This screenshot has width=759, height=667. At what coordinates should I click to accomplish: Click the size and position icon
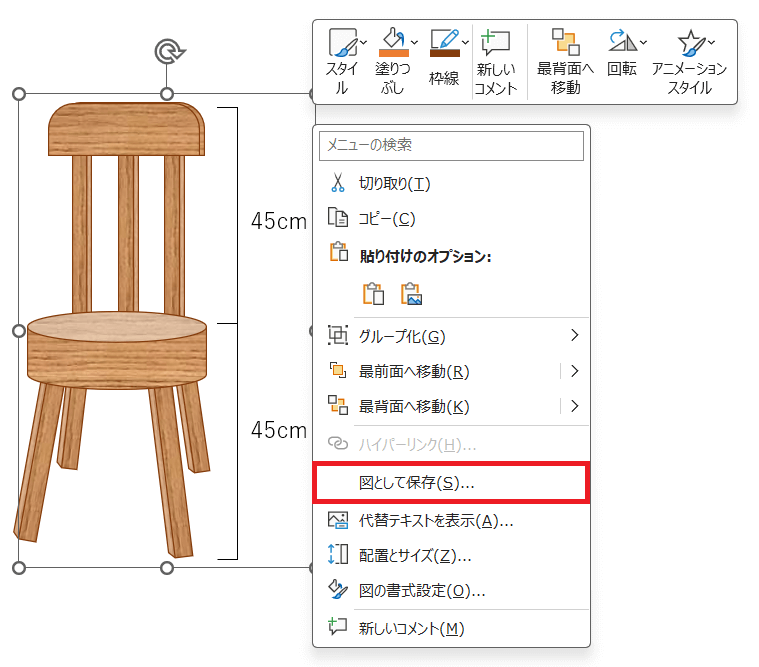(338, 554)
